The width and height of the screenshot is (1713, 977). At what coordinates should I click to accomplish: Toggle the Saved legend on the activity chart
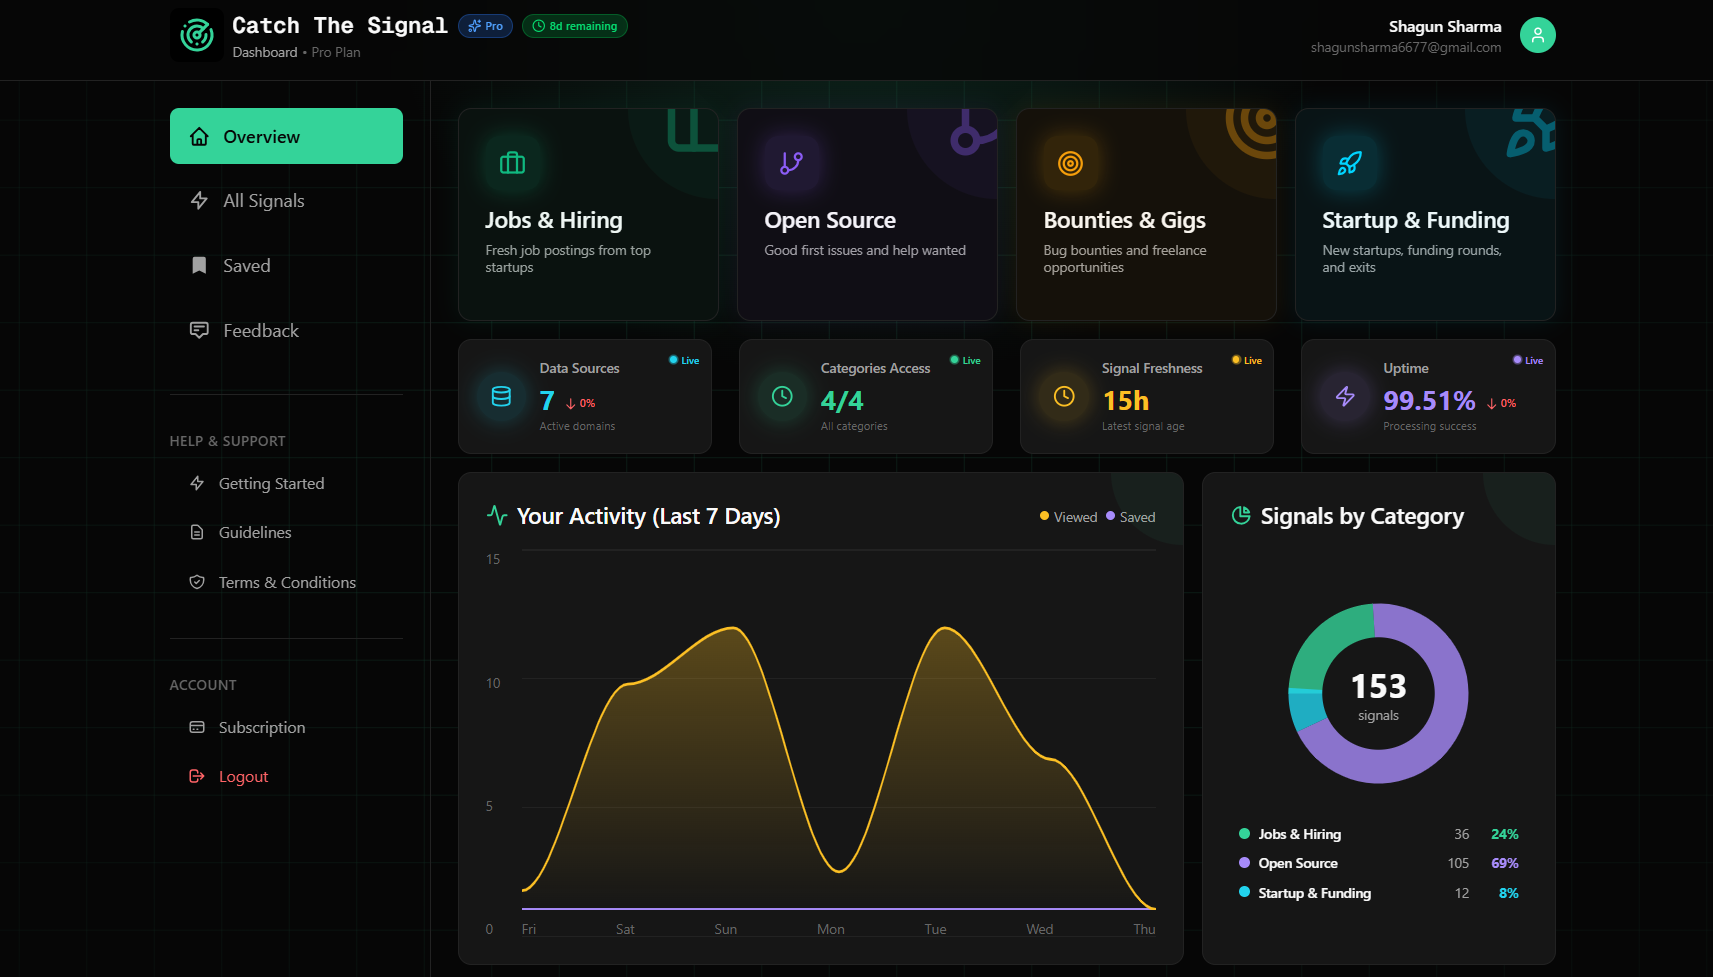1132,516
